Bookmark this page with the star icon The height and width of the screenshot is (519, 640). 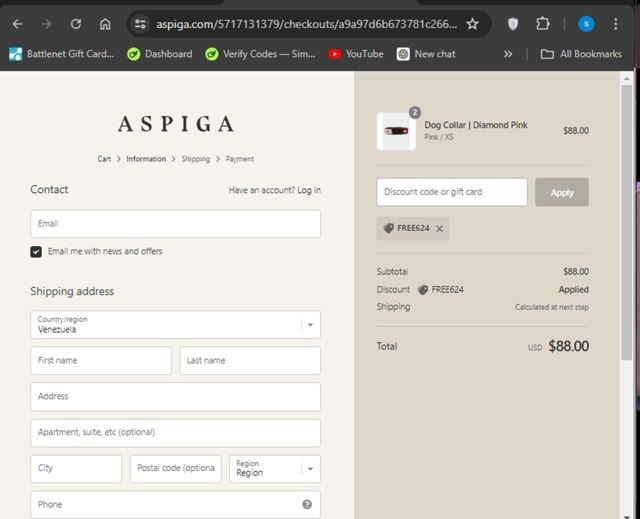pyautogui.click(x=472, y=24)
